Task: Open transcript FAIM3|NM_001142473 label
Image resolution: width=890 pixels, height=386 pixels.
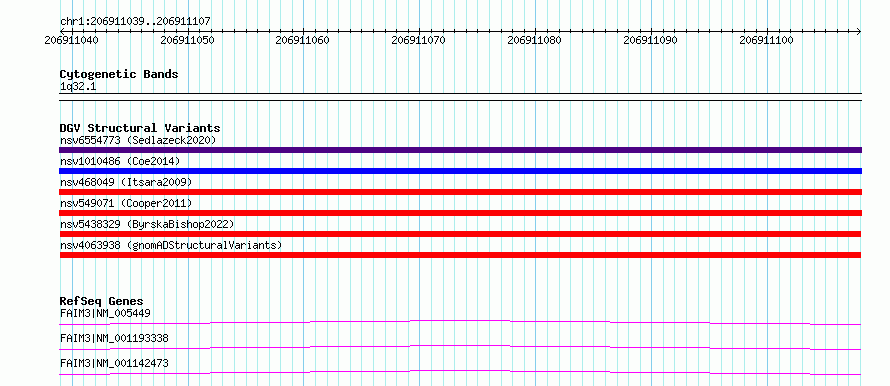Action: [114, 364]
